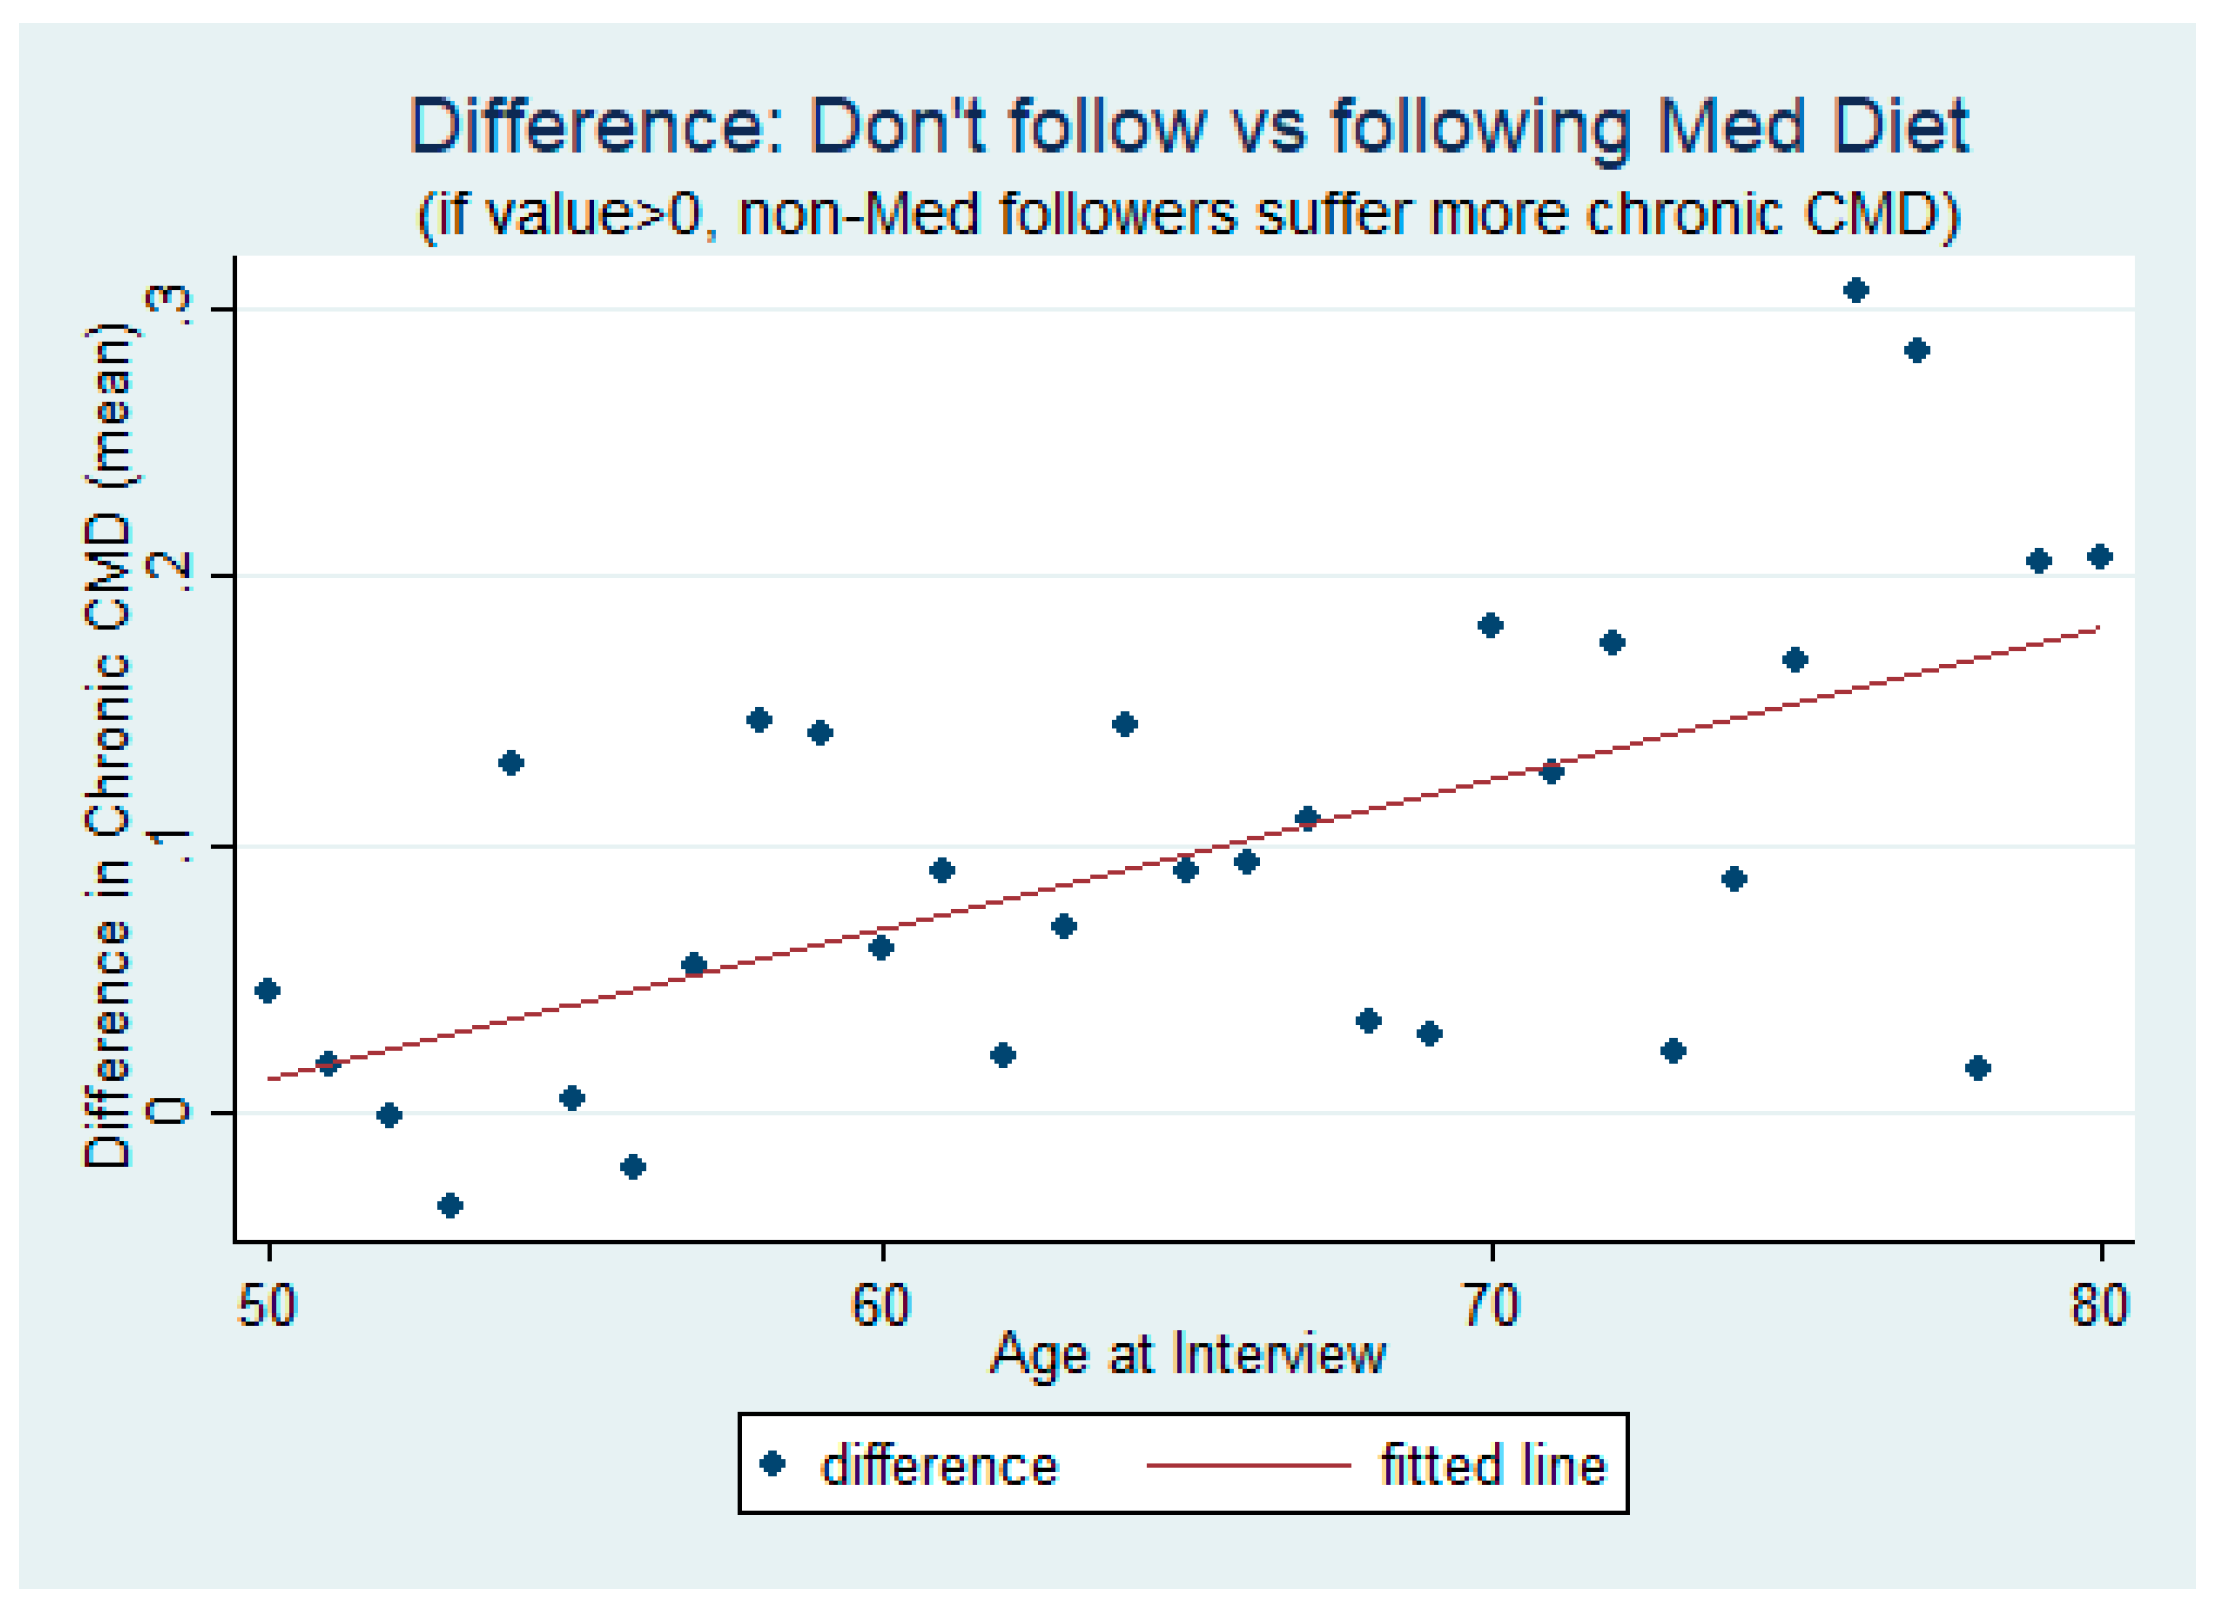Image resolution: width=2214 pixels, height=1603 pixels.
Task: Click the y-axis tick label 0
Action: pyautogui.click(x=168, y=1111)
